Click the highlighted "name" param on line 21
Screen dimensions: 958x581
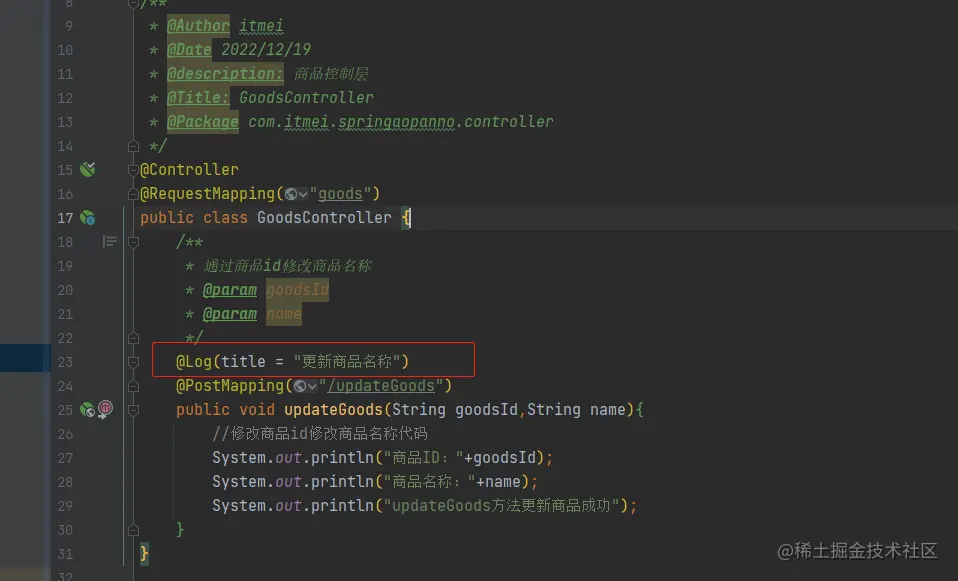tap(284, 313)
